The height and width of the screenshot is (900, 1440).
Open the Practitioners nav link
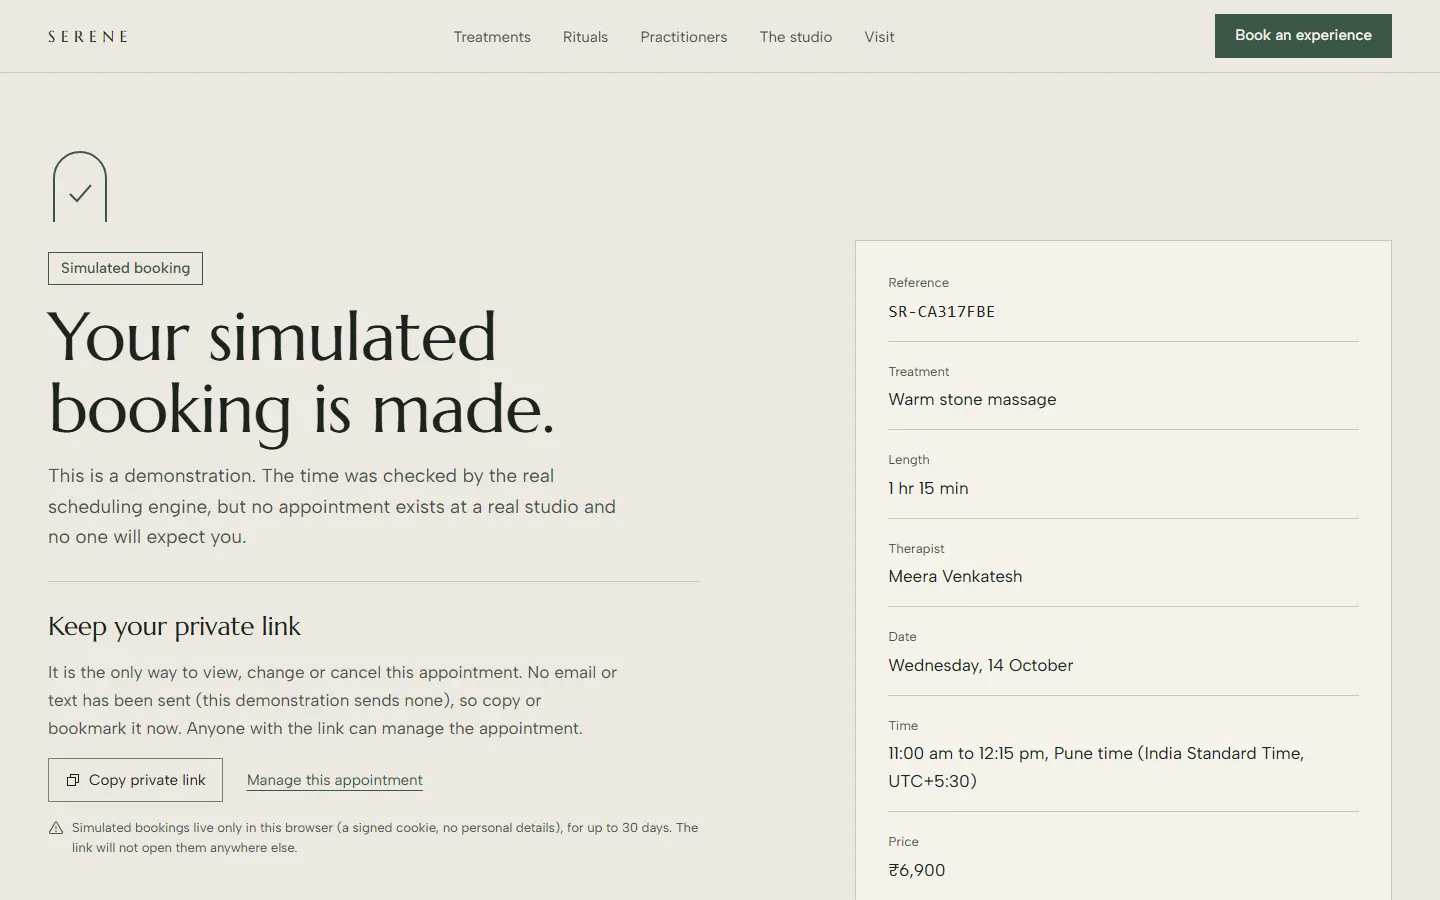(684, 37)
